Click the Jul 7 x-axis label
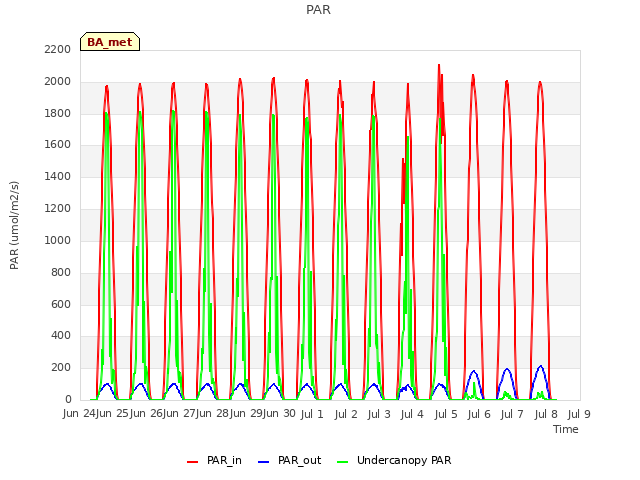Image resolution: width=640 pixels, height=480 pixels. pyautogui.click(x=512, y=414)
